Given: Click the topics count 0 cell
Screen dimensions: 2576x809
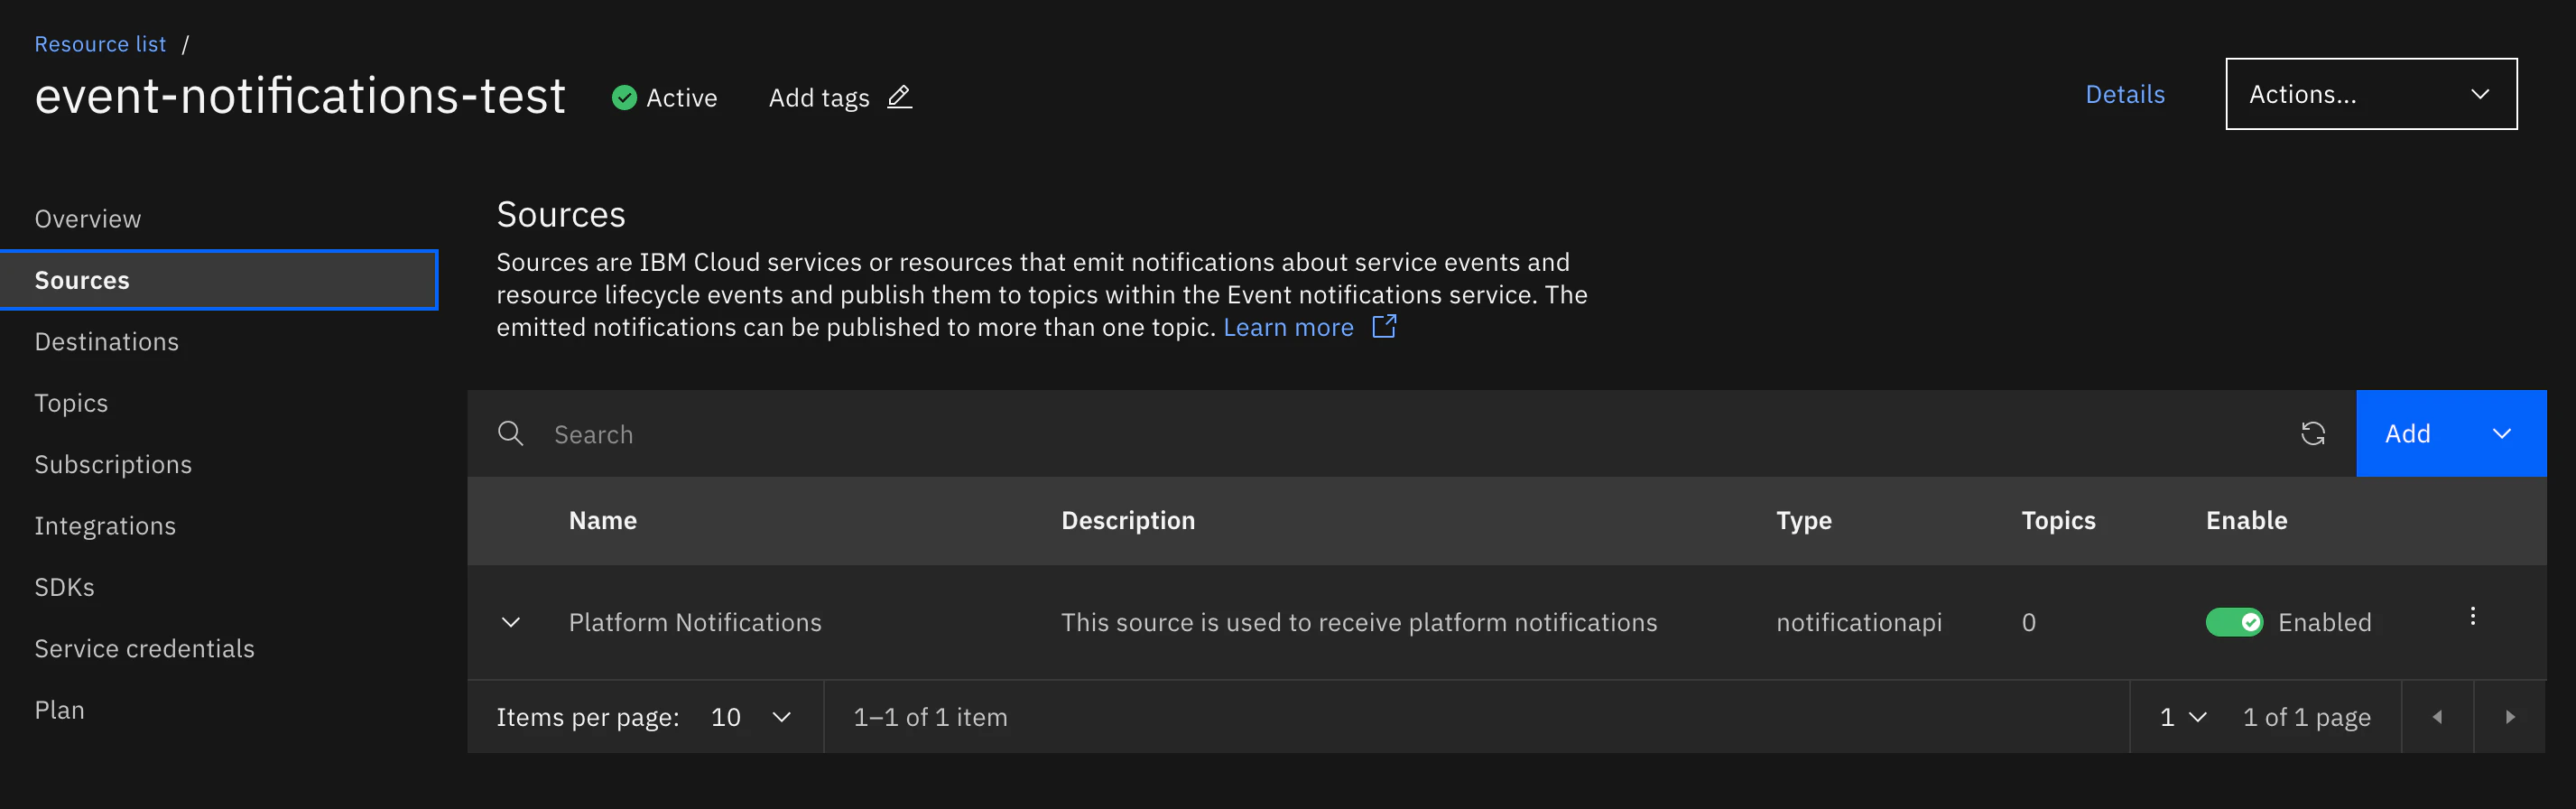Looking at the screenshot, I should [x=2028, y=623].
